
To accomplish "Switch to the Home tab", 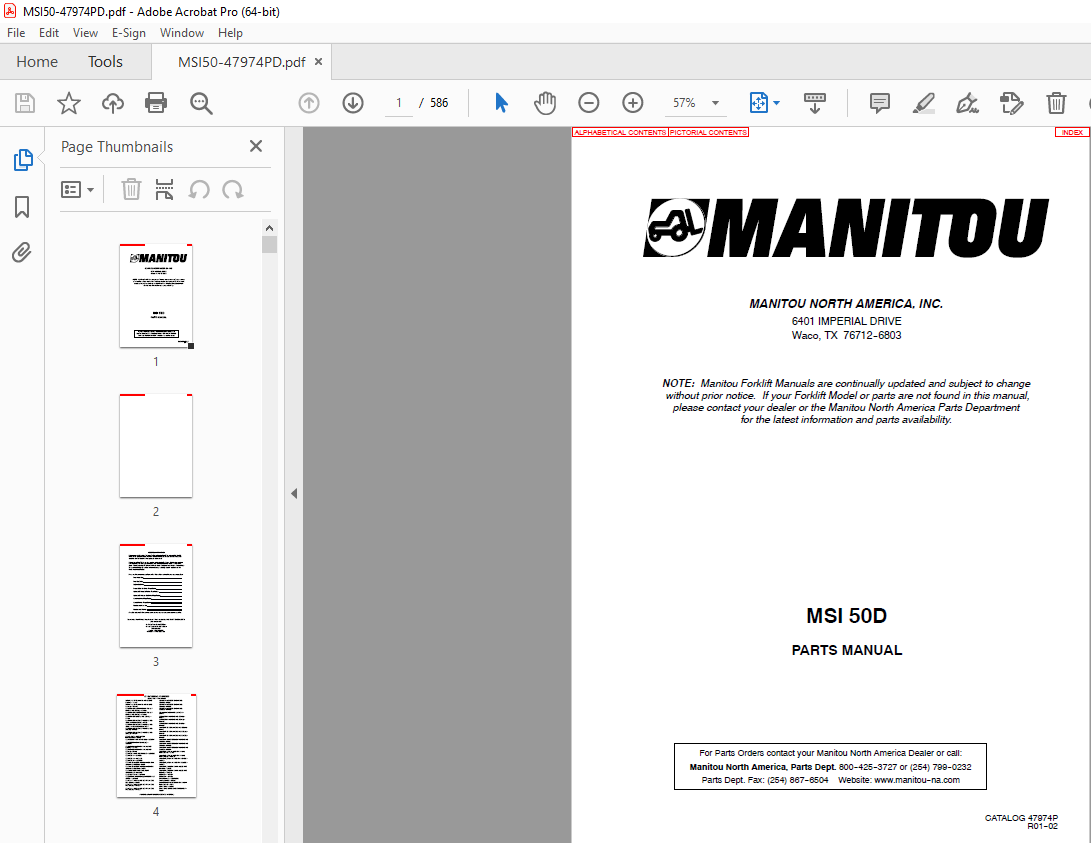I will pos(37,62).
